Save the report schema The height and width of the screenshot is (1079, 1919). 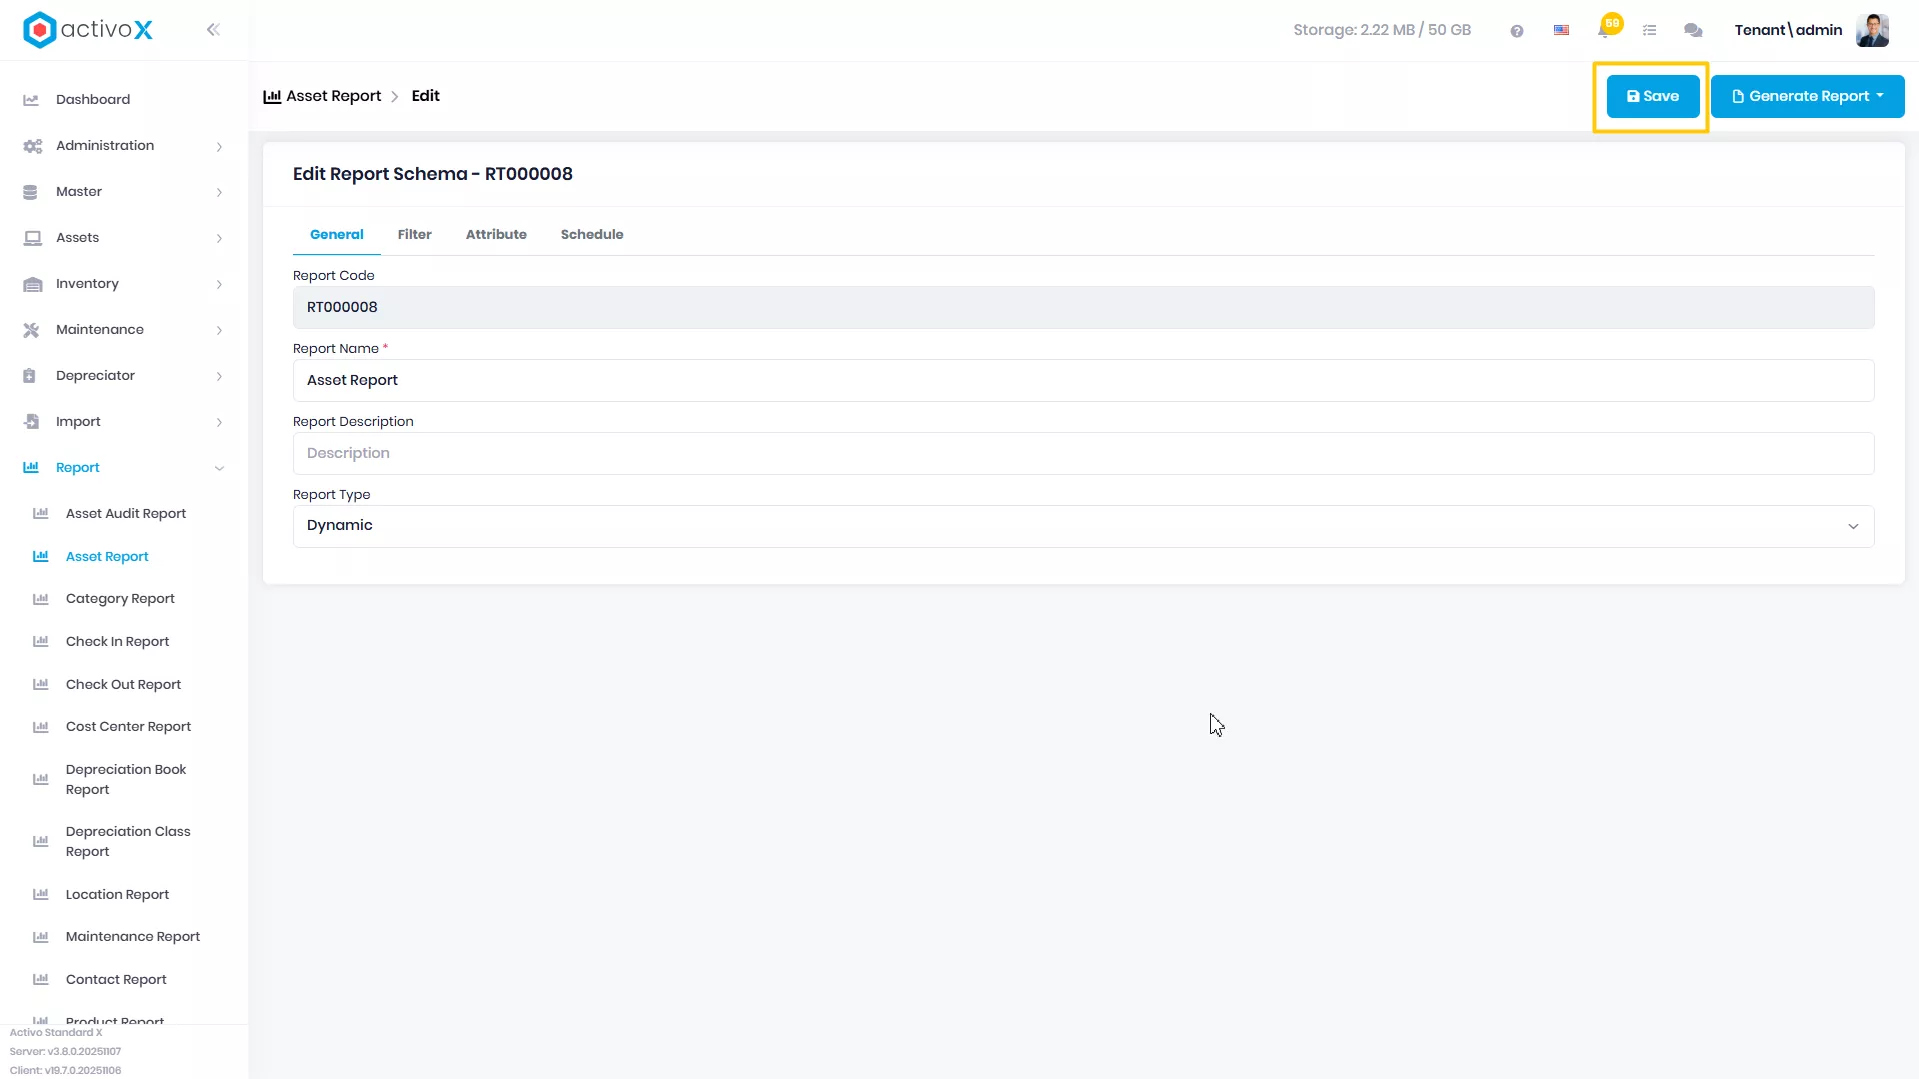(1653, 96)
